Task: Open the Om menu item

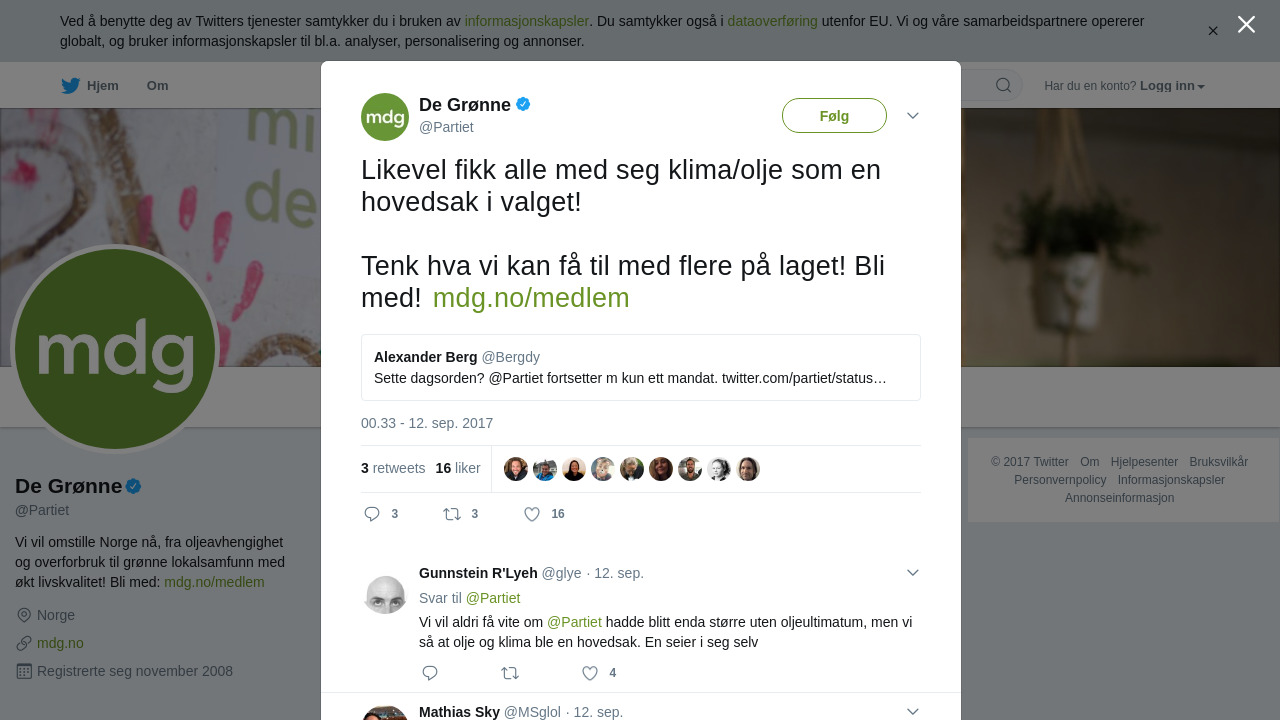Action: point(157,86)
